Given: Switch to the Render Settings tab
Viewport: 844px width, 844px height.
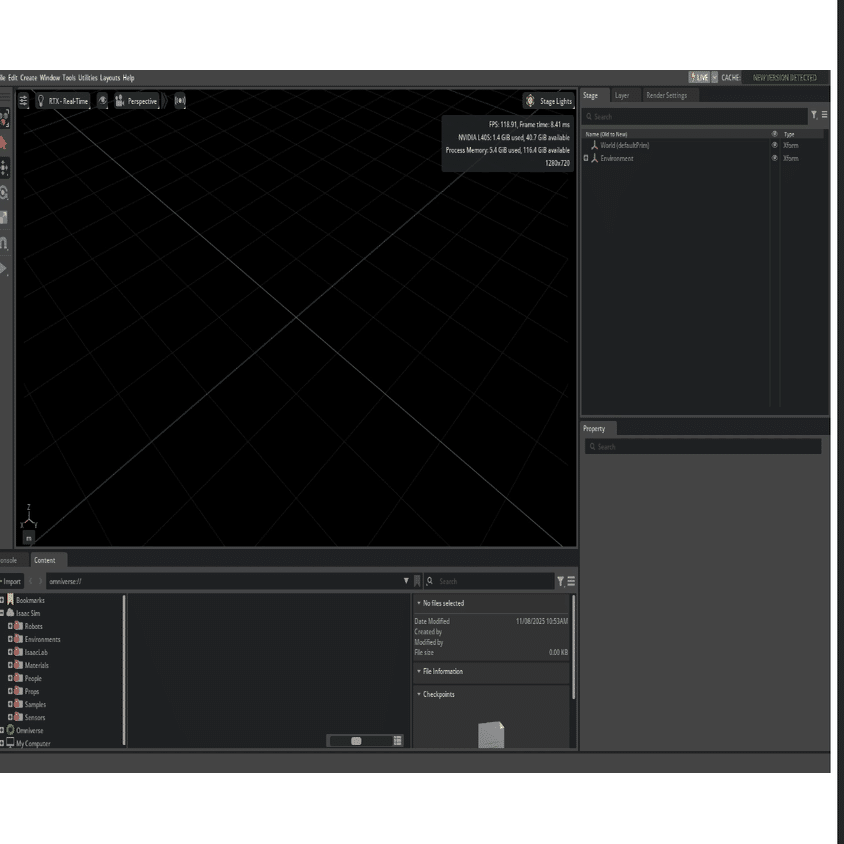Looking at the screenshot, I should point(666,95).
